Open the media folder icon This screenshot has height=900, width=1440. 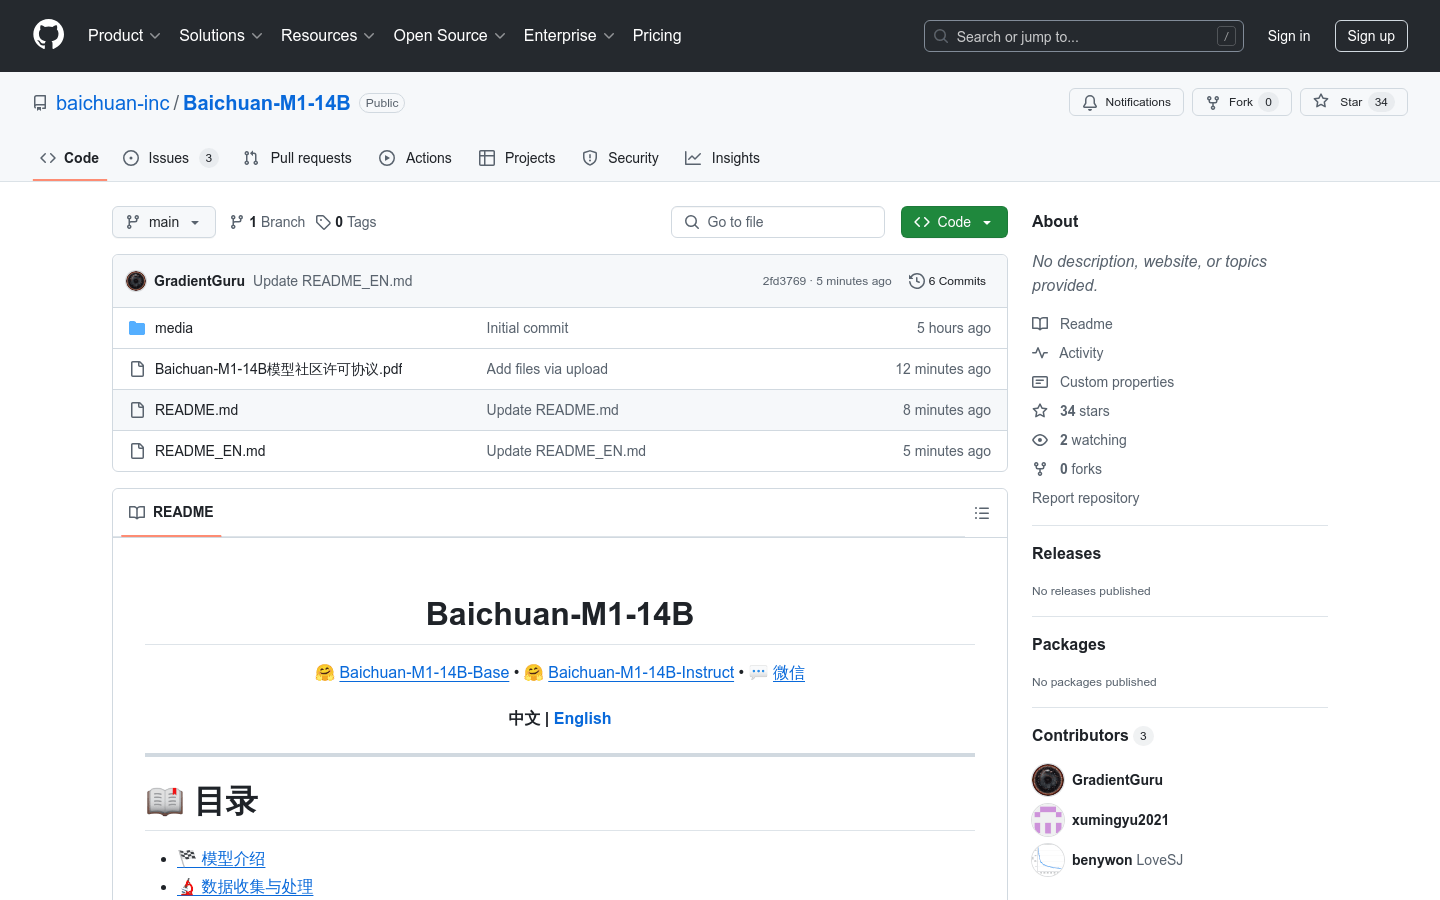tap(137, 327)
